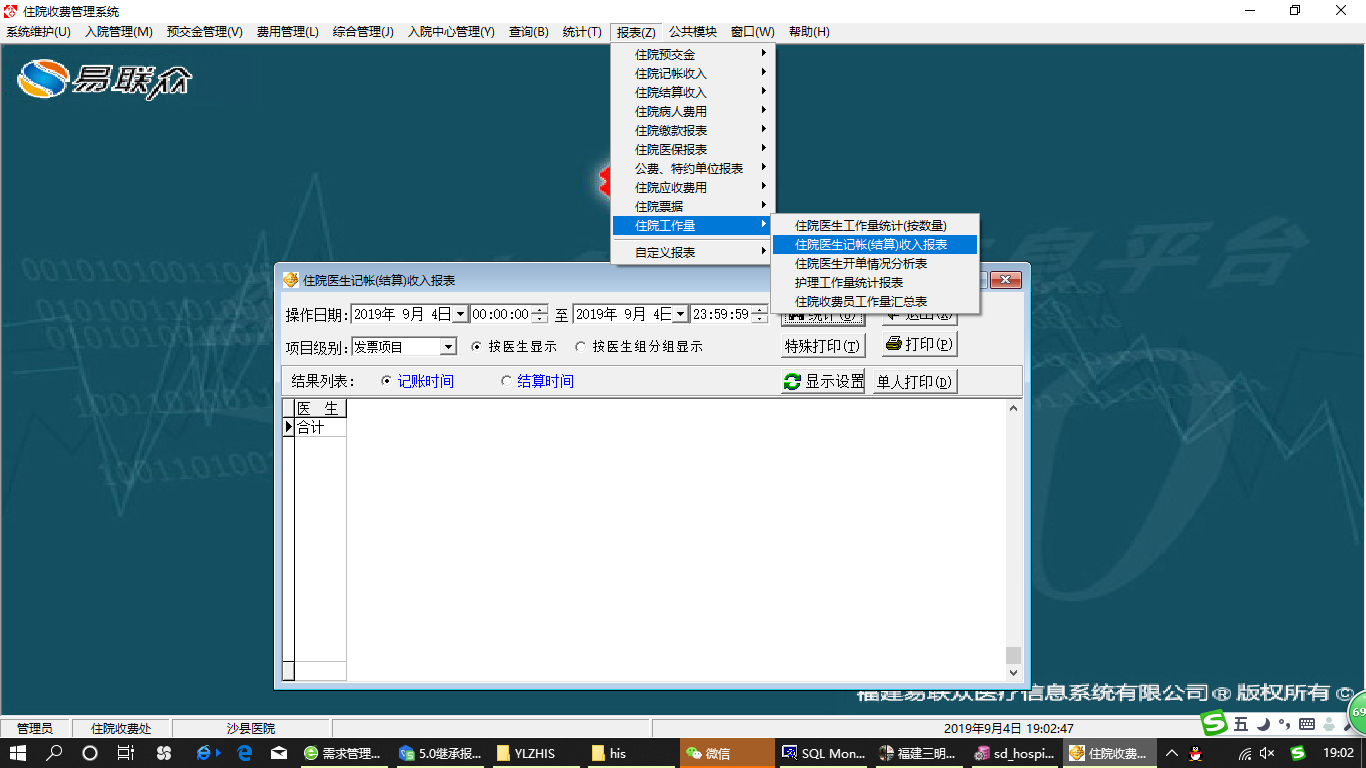Click the 单人打印(D) button

pos(915,381)
